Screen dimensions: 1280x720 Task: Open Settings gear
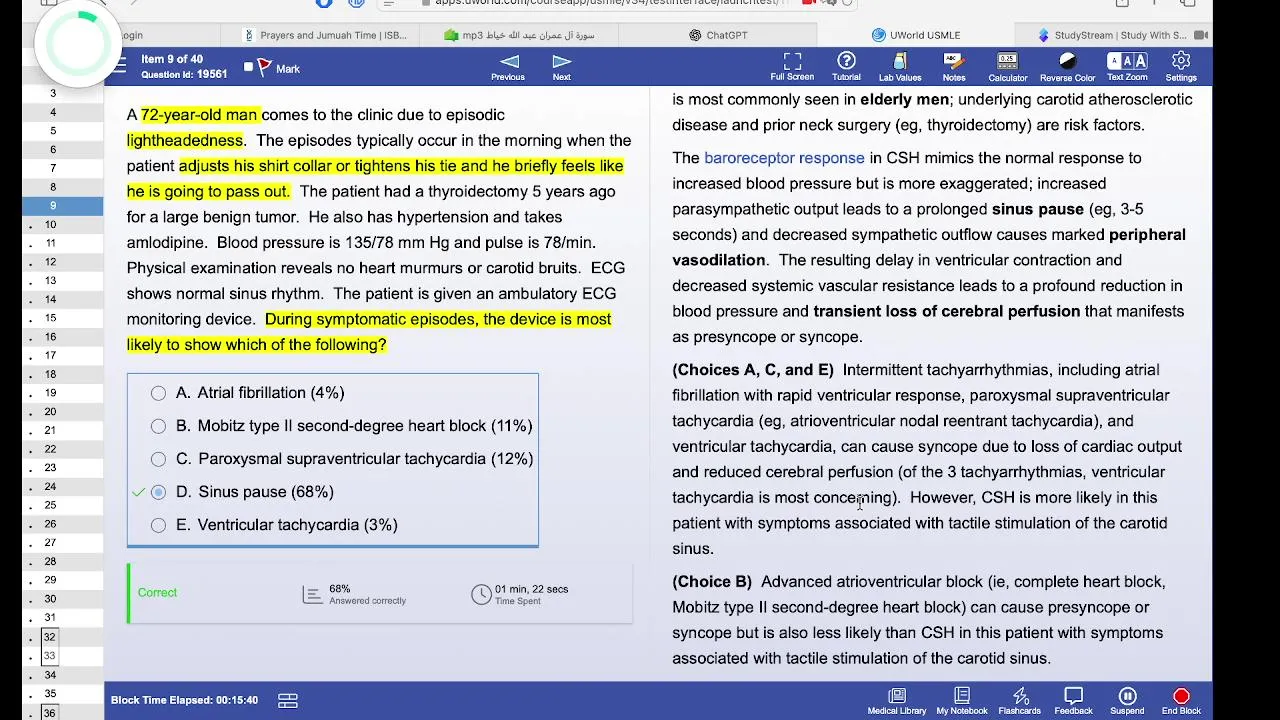1181,67
